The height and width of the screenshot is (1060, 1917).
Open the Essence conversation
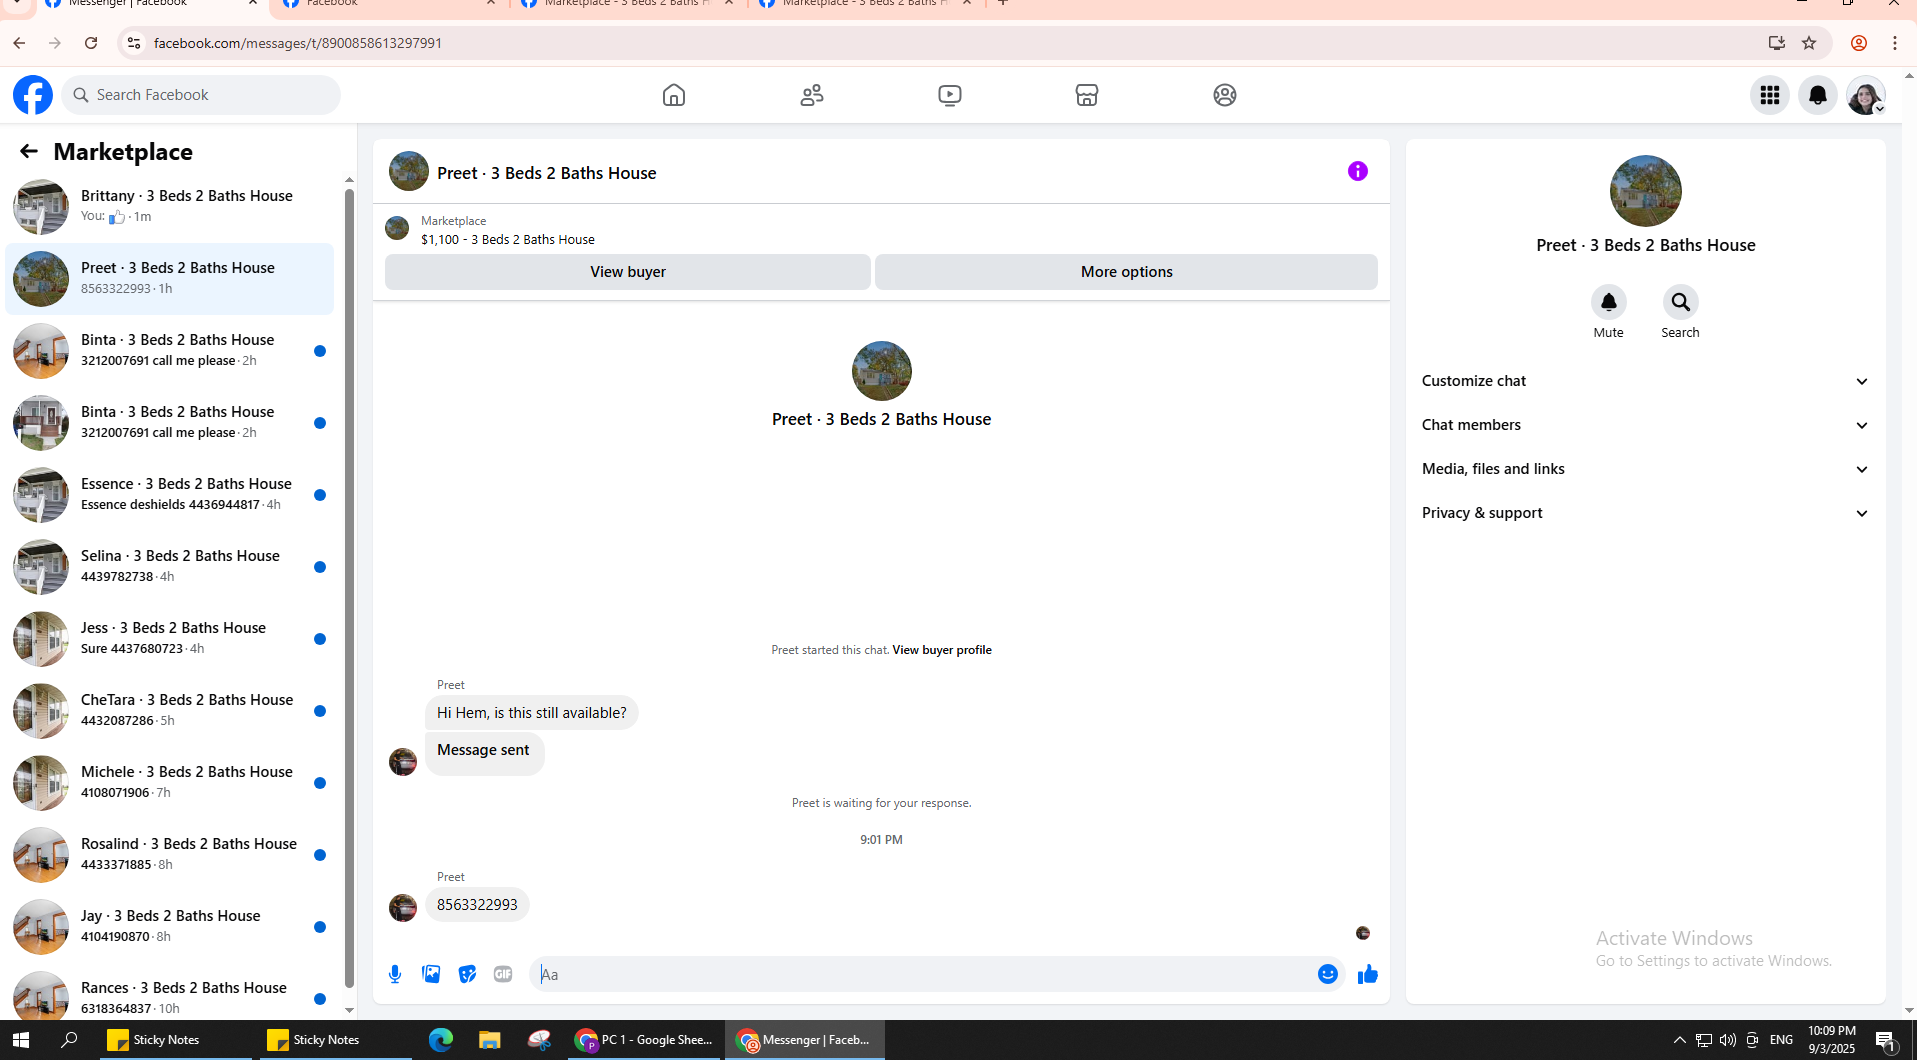(x=170, y=494)
